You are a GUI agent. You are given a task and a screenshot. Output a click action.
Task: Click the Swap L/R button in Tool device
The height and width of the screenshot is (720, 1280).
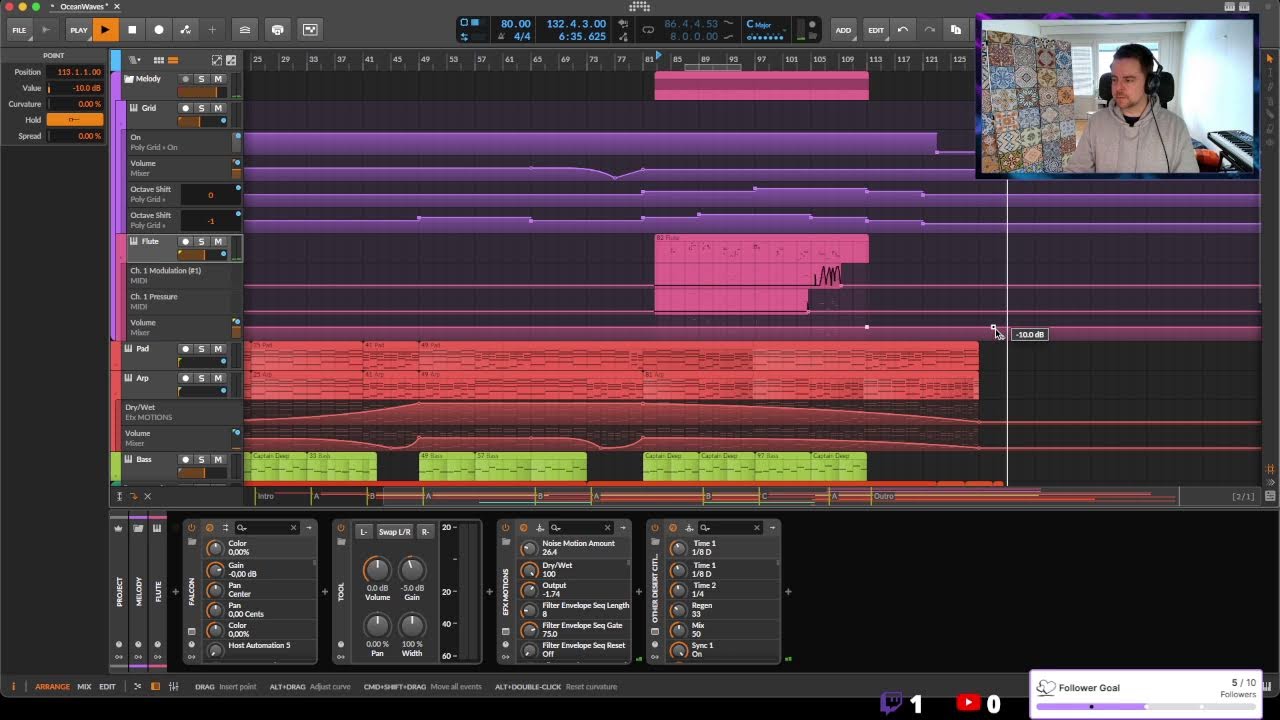pyautogui.click(x=394, y=532)
